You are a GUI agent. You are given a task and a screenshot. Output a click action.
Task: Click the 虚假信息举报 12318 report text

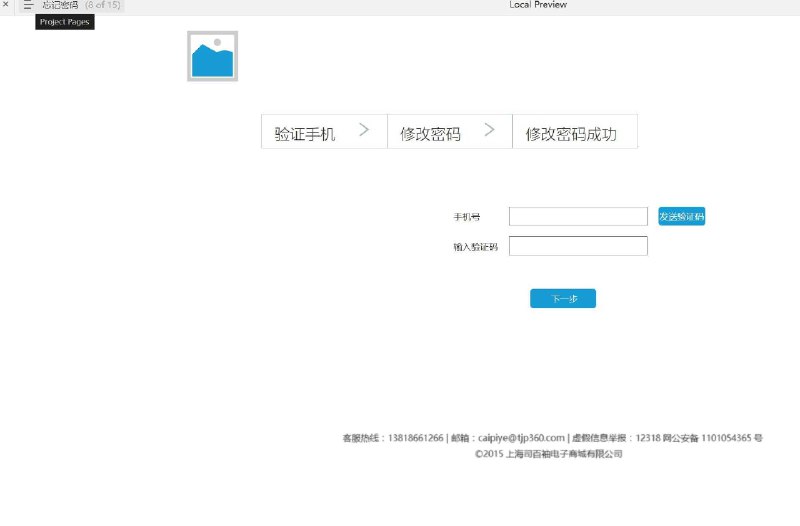pos(616,438)
